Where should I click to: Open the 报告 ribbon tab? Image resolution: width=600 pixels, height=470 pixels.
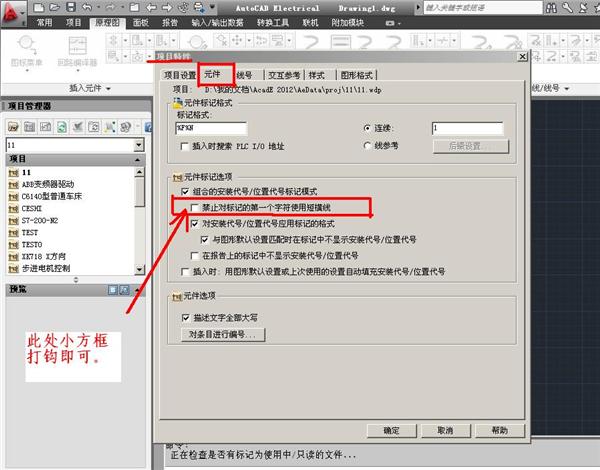coord(170,23)
